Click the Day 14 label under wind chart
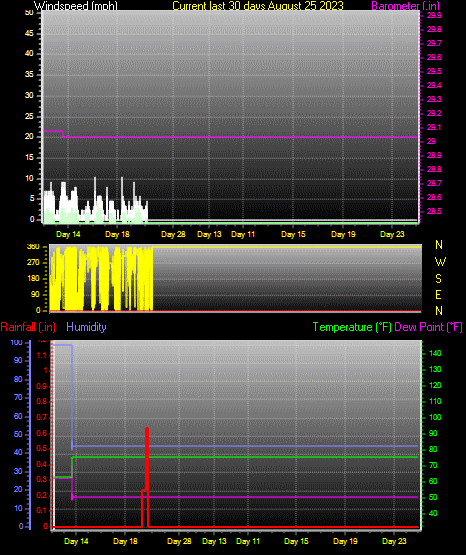 tap(68, 234)
